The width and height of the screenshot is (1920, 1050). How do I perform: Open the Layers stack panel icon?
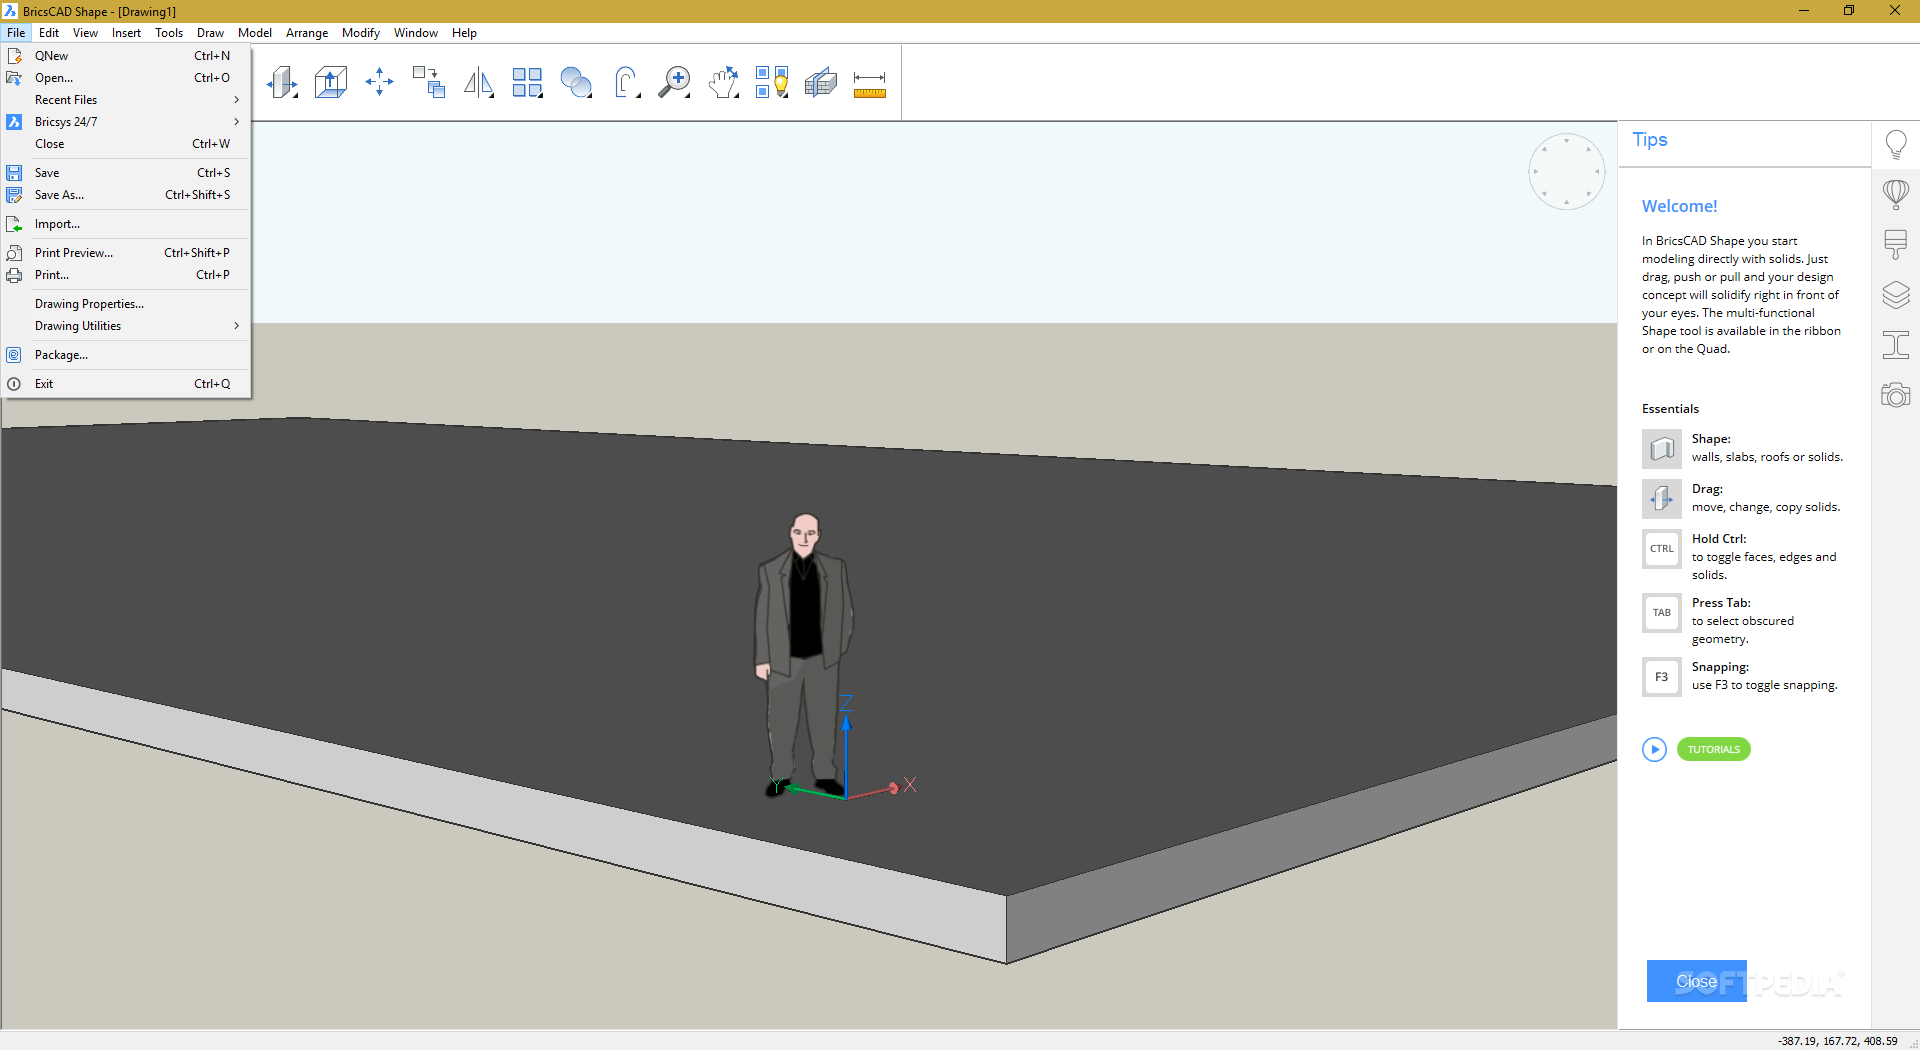(1896, 295)
